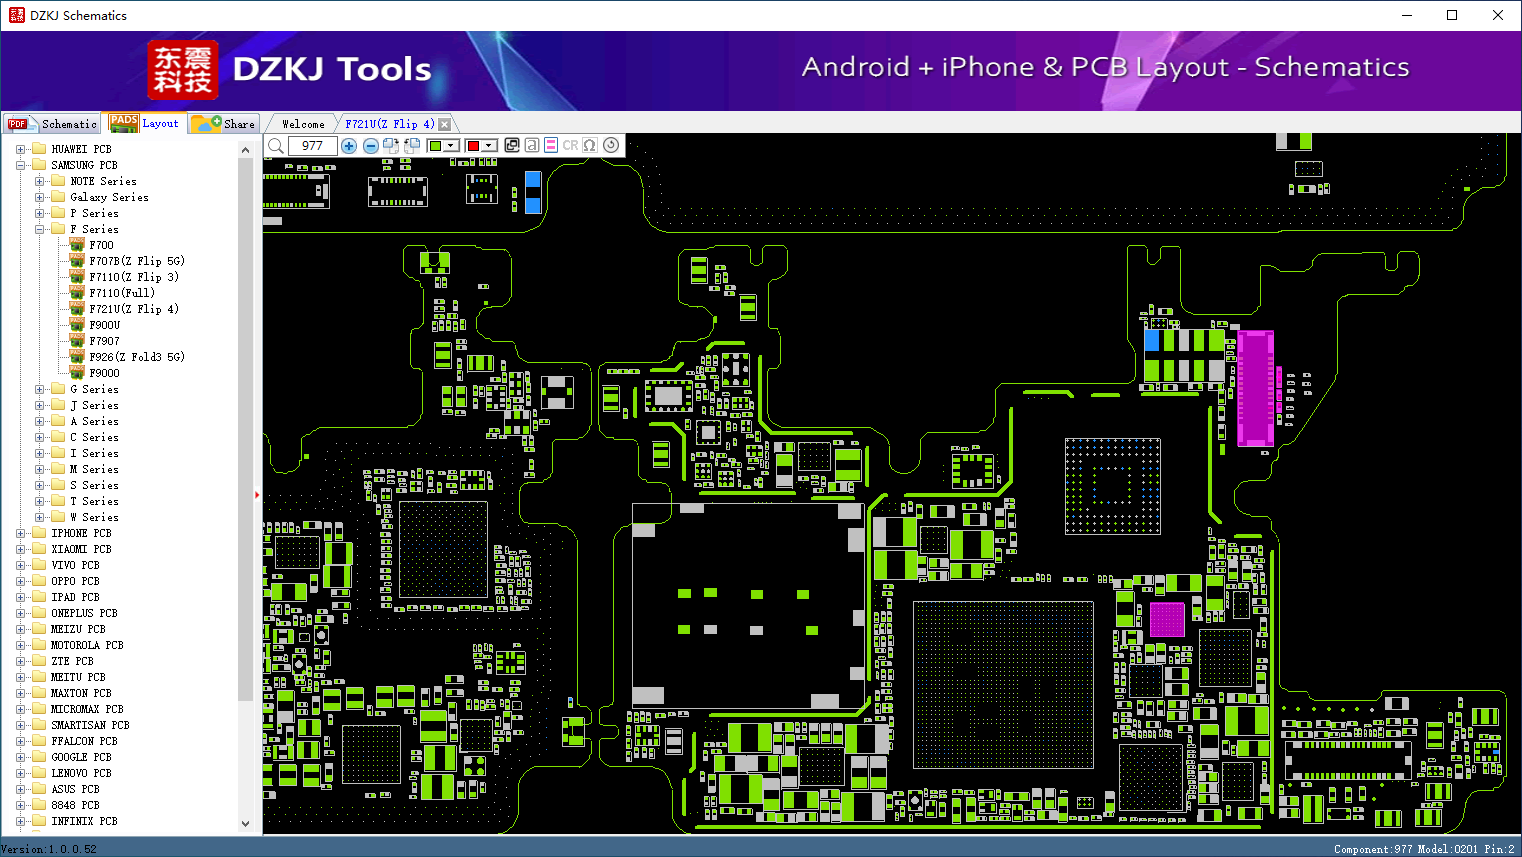The width and height of the screenshot is (1522, 857).
Task: Click the folder icon beside LENOVO PCB
Action: (39, 773)
